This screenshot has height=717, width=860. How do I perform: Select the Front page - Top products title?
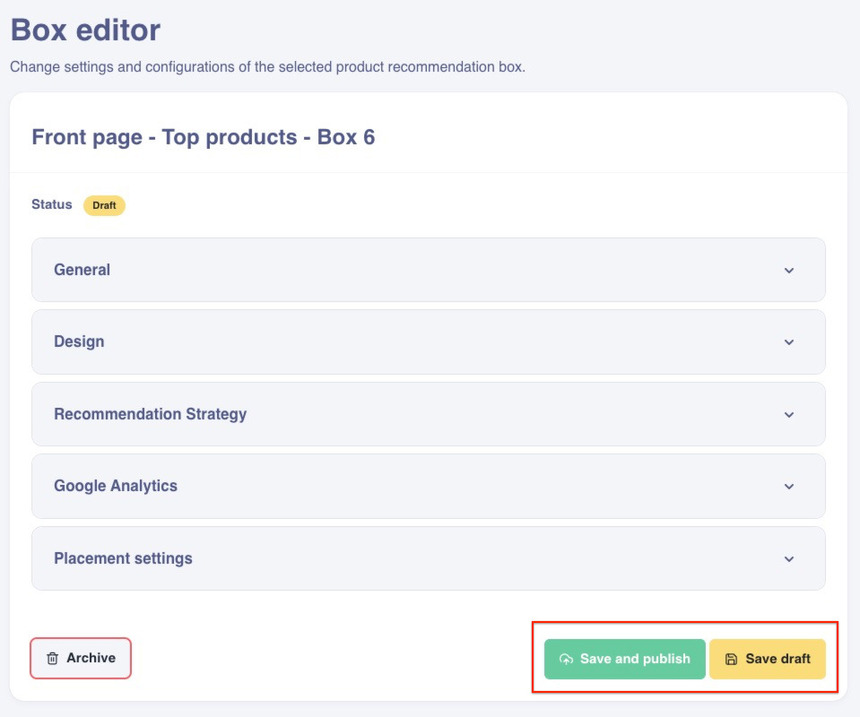[203, 137]
